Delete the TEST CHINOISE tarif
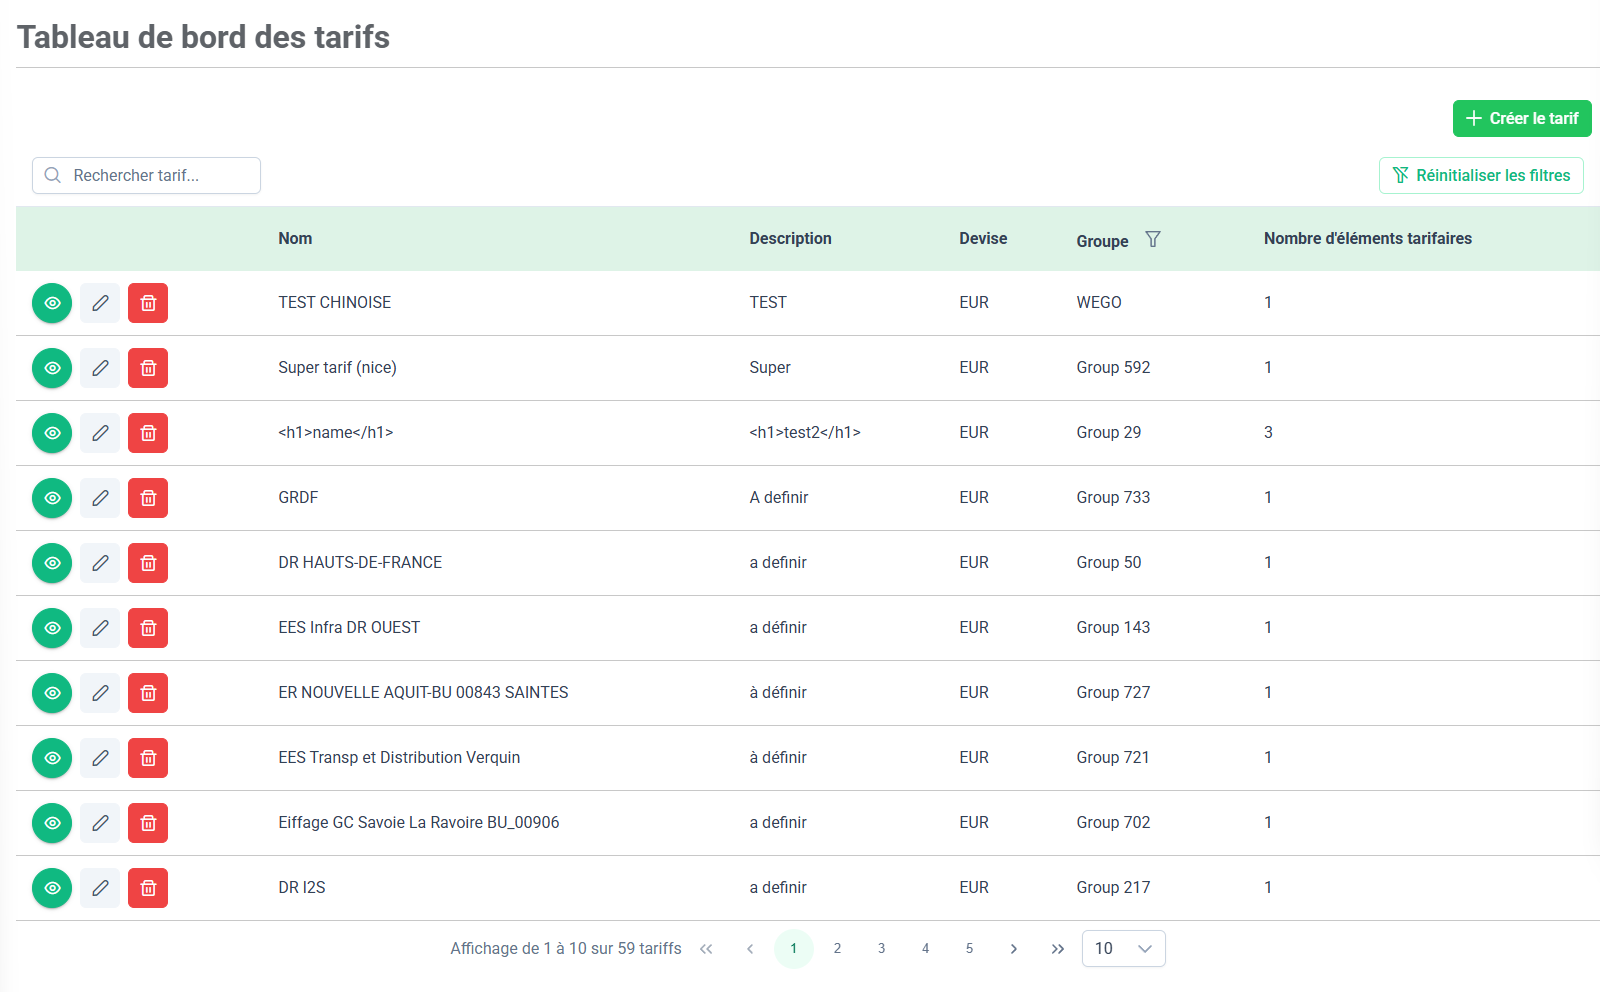 pos(148,303)
